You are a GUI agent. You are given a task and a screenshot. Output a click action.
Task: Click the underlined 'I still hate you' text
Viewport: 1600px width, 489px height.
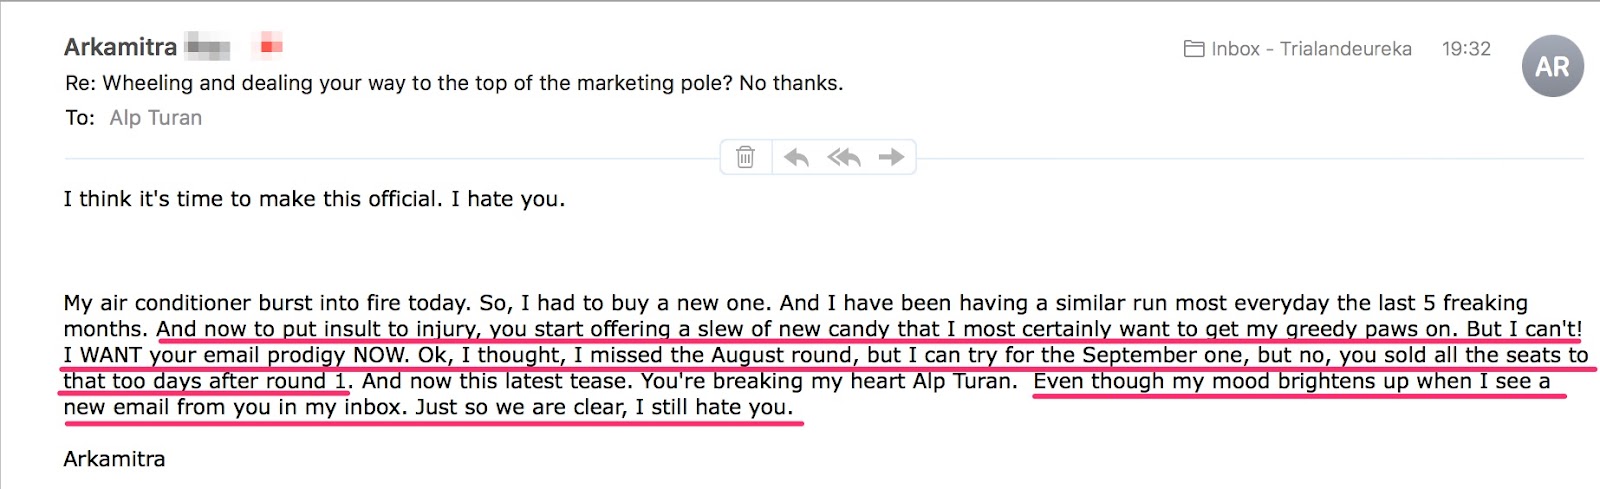coord(713,407)
